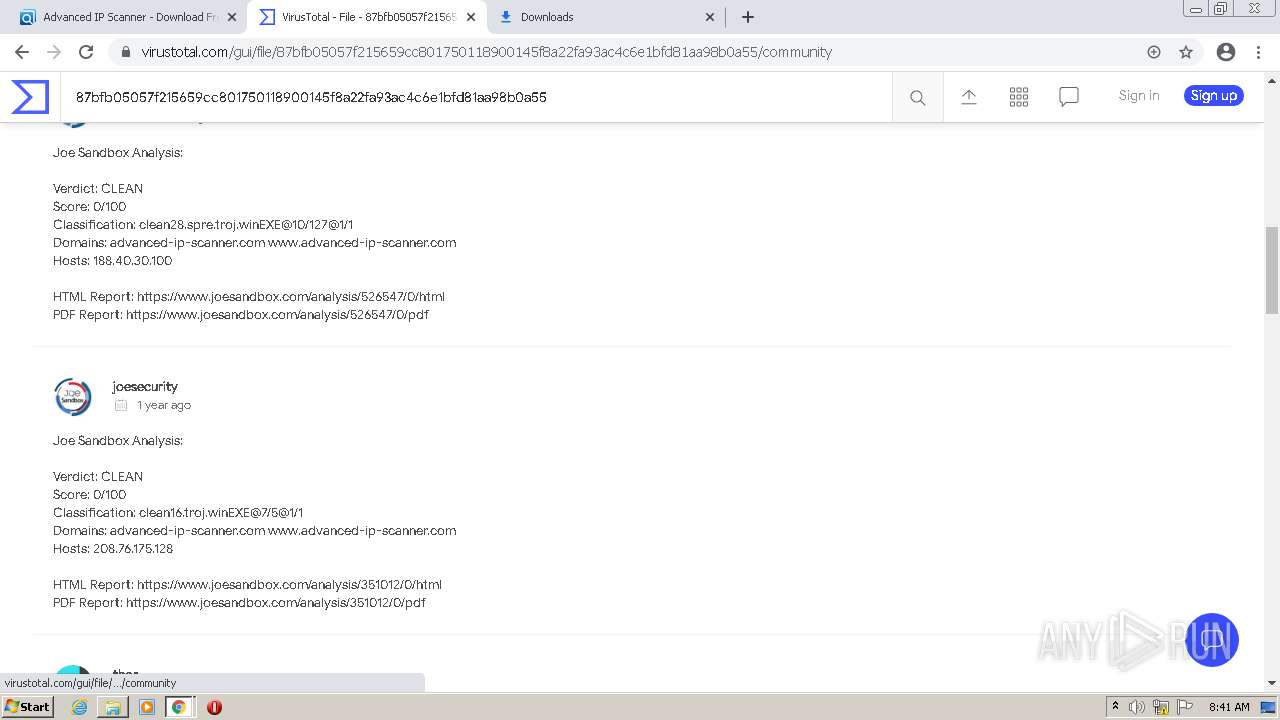1280x720 pixels.
Task: Click the calendar icon beside 1 year ago
Action: [121, 405]
